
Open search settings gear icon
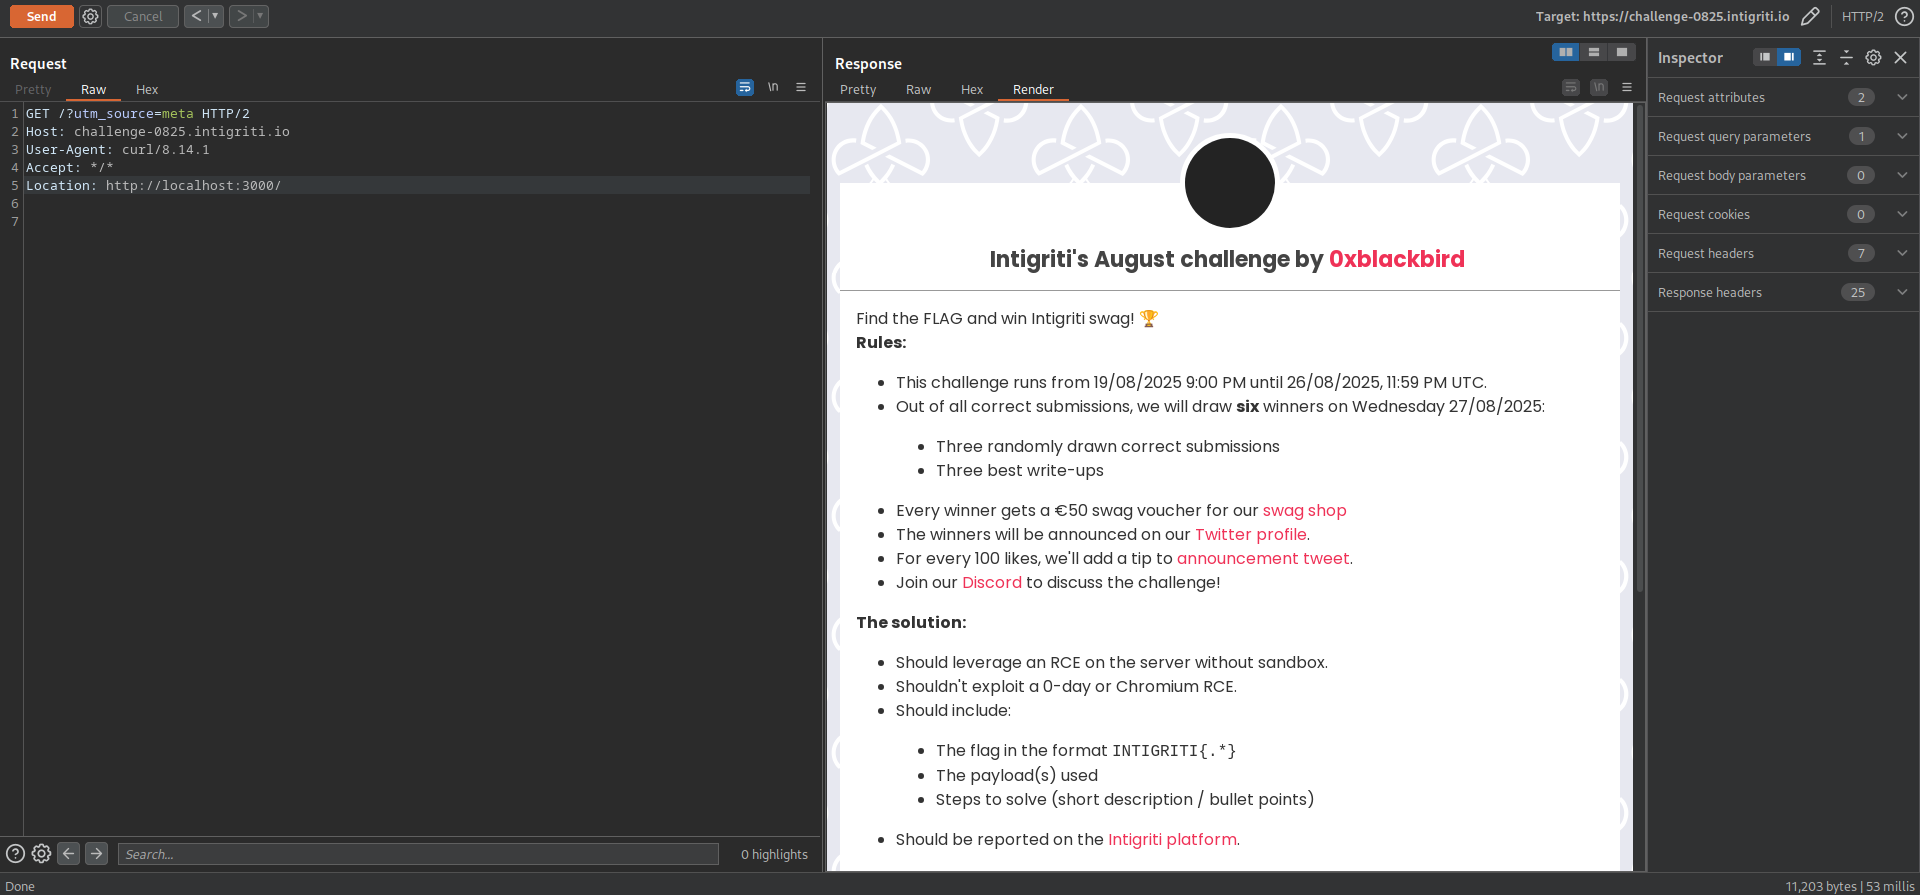point(41,853)
